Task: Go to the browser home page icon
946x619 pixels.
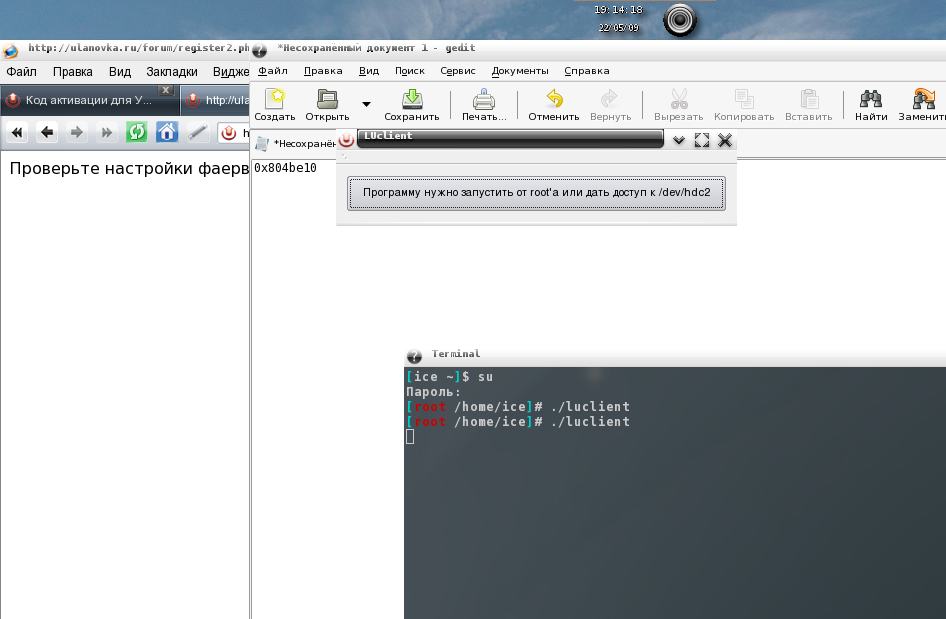Action: (x=167, y=132)
